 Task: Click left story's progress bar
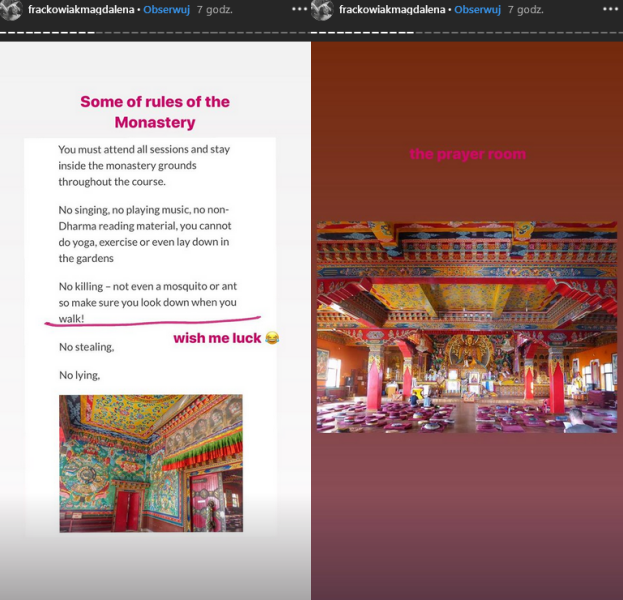[155, 33]
